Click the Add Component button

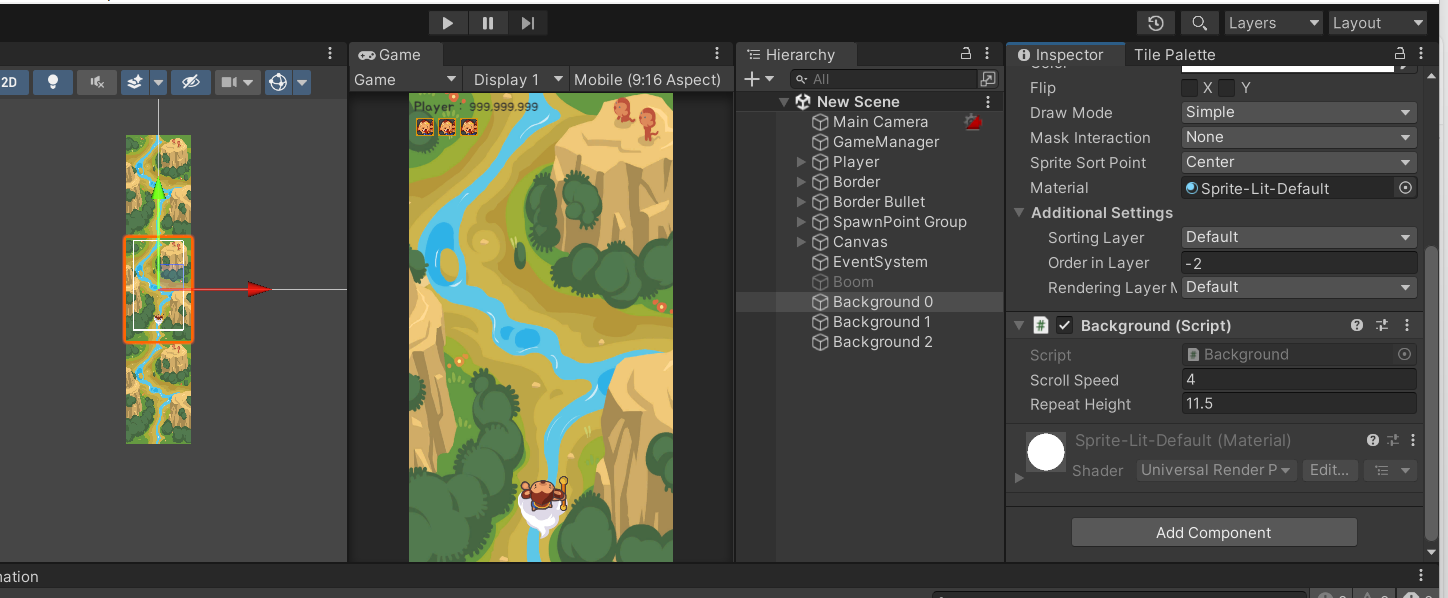1214,532
